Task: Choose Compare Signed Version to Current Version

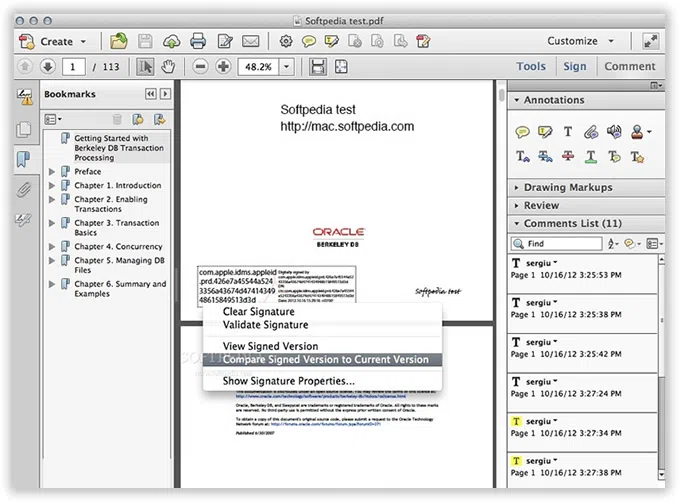Action: point(322,359)
